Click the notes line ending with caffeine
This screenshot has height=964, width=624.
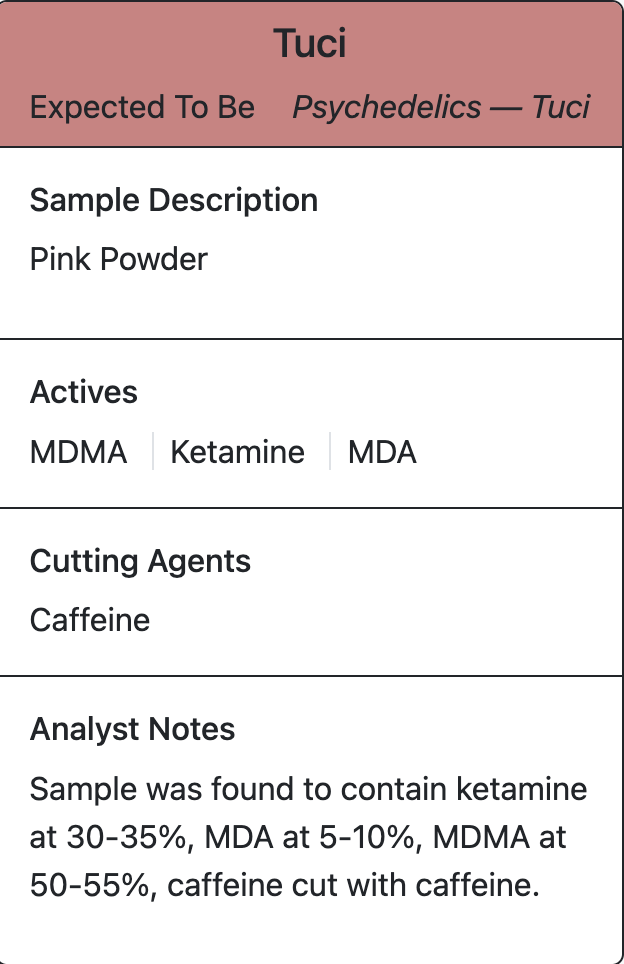click(x=285, y=886)
